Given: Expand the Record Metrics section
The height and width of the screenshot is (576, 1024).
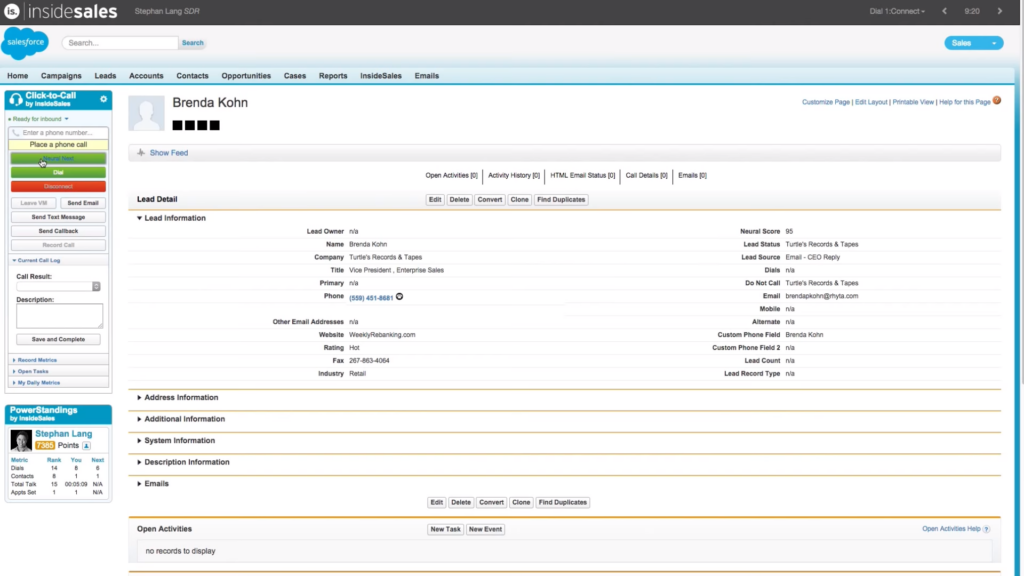Looking at the screenshot, I should point(34,360).
